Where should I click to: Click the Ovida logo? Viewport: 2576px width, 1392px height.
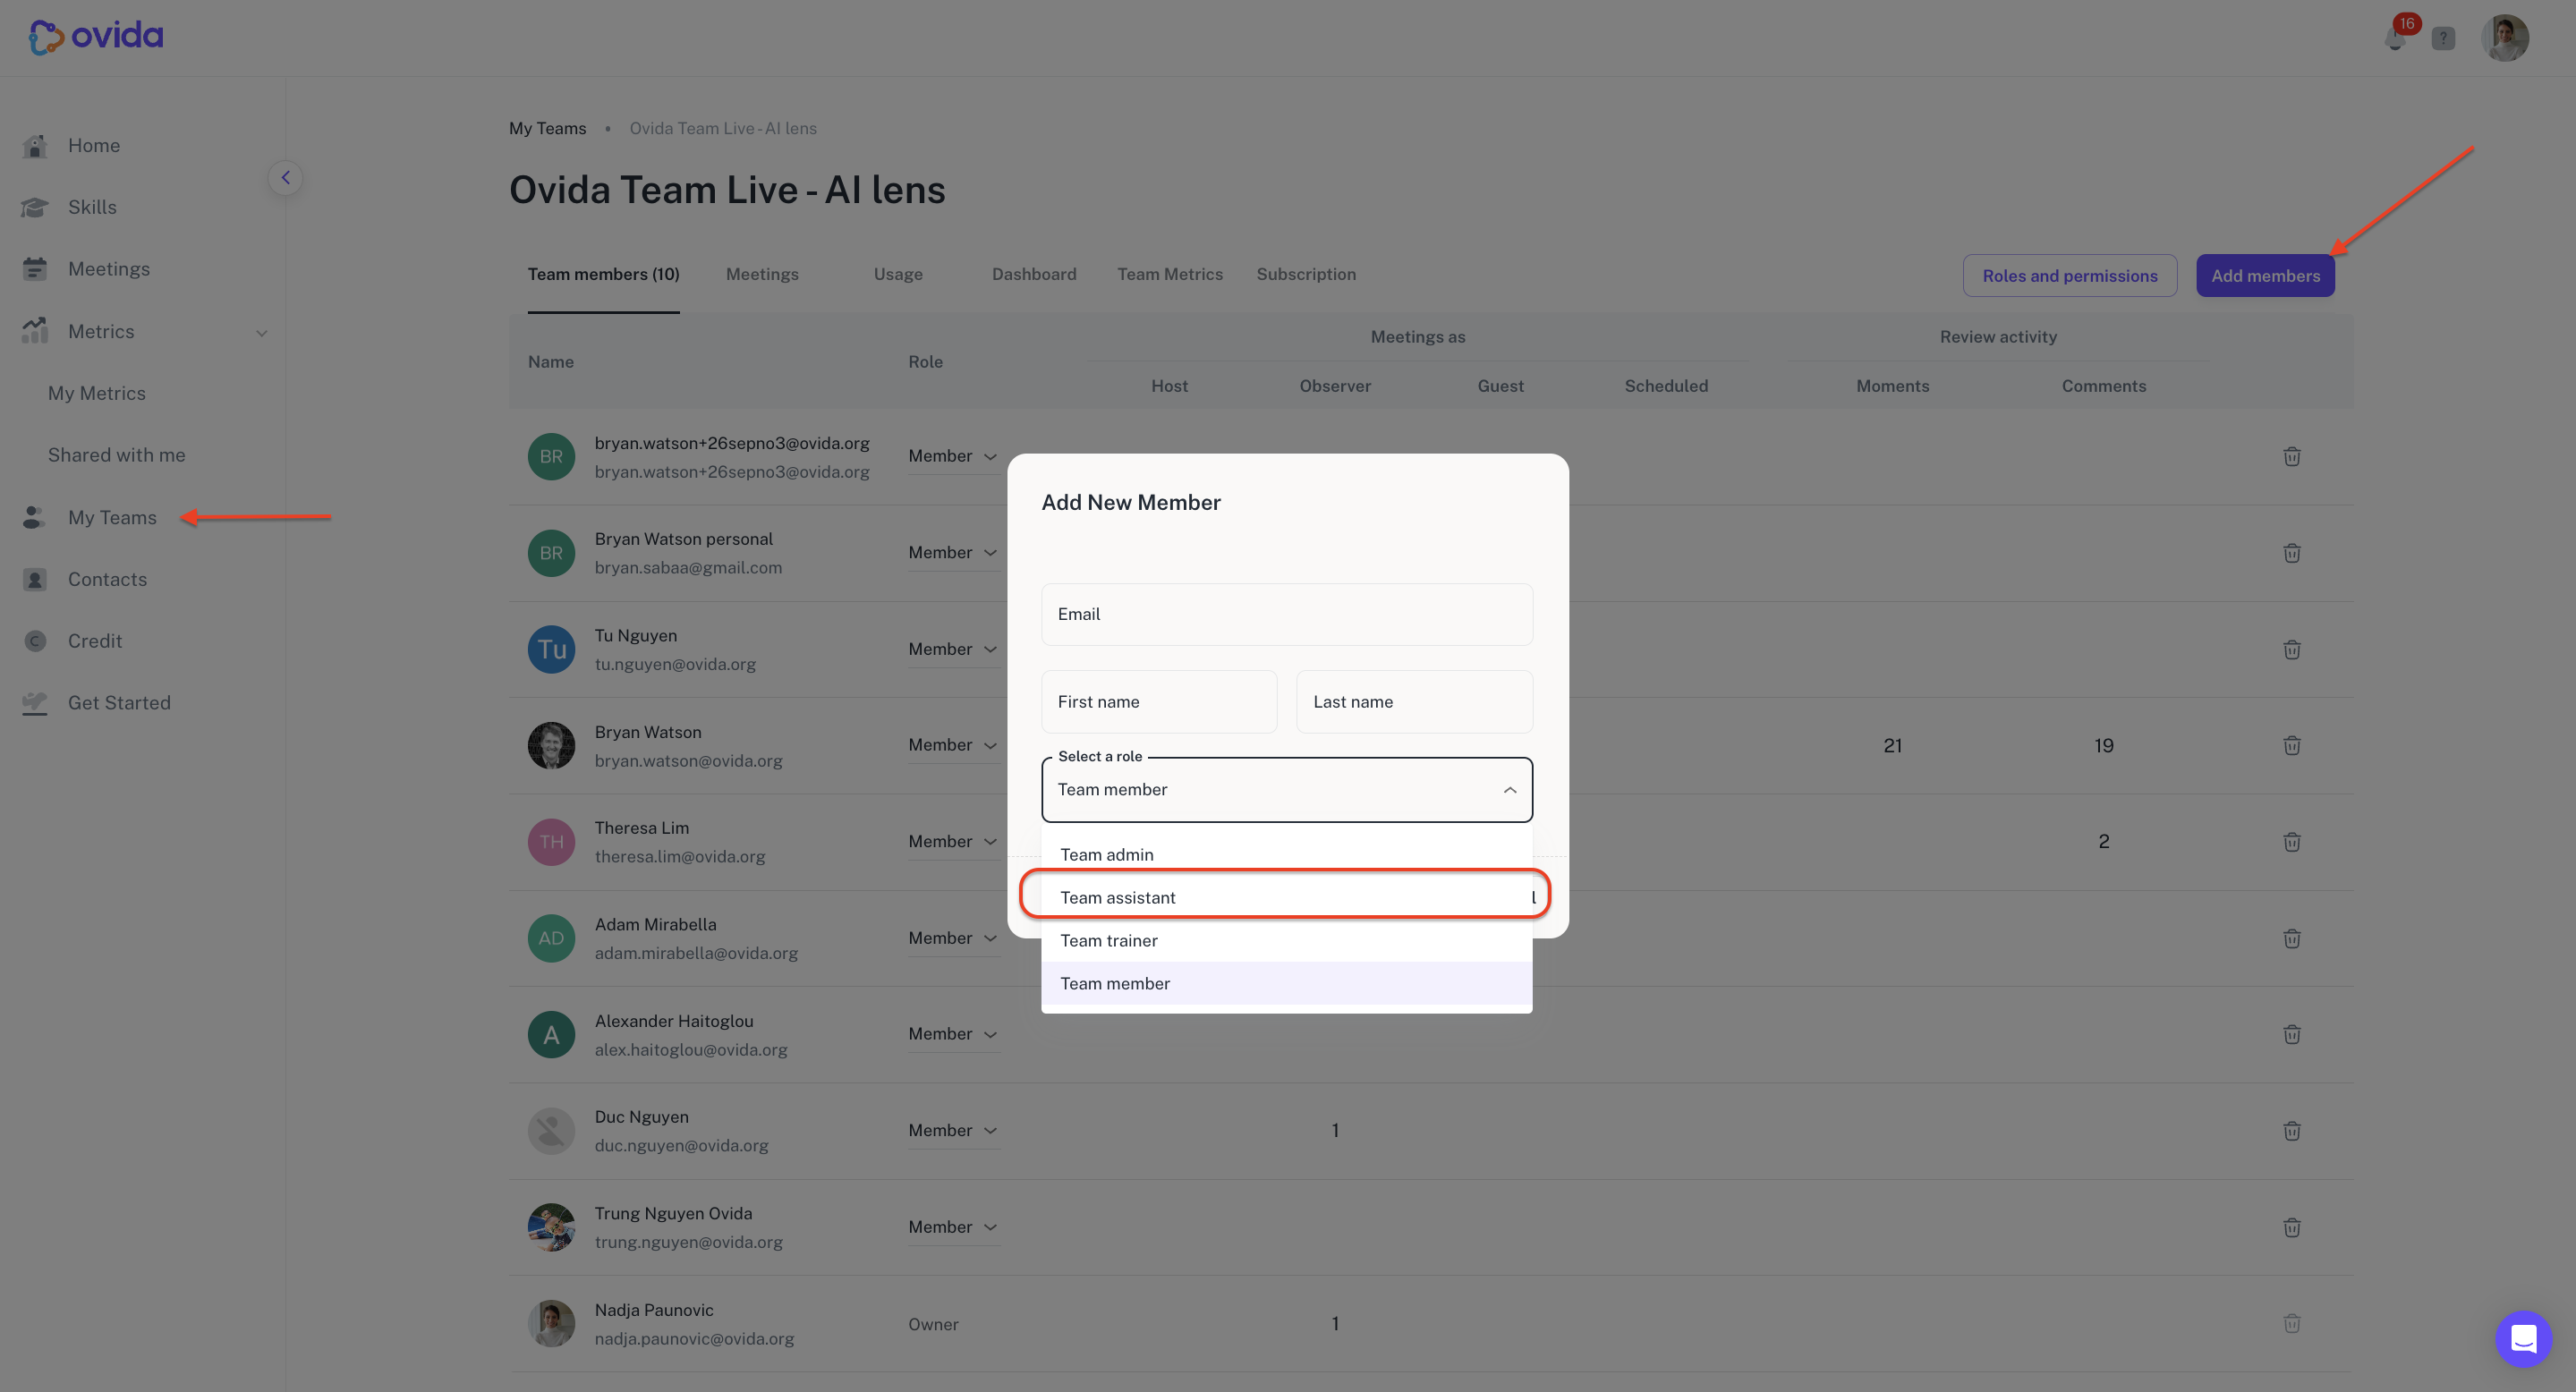96,36
